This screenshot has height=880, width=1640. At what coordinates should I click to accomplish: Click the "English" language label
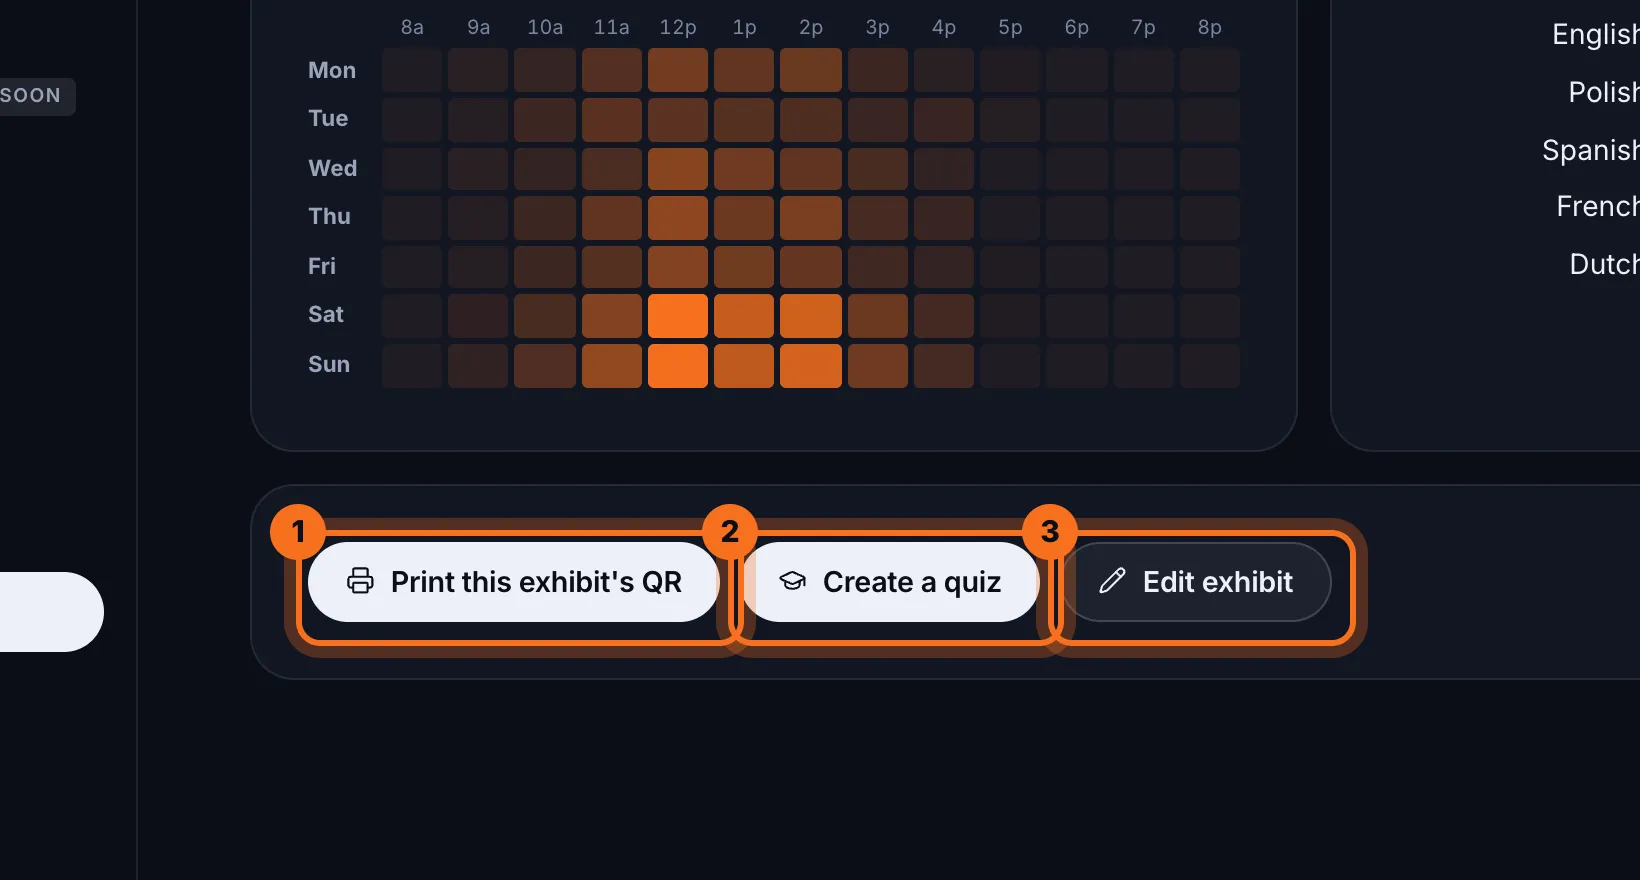pos(1596,34)
